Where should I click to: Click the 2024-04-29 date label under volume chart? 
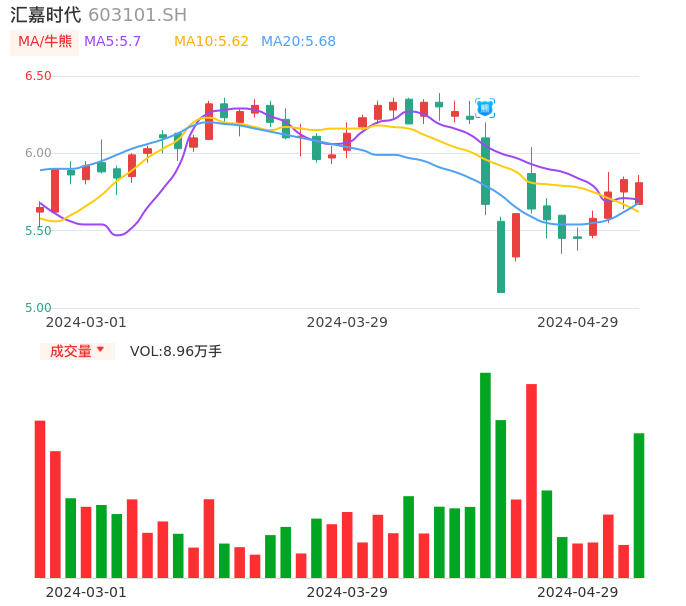tap(578, 592)
